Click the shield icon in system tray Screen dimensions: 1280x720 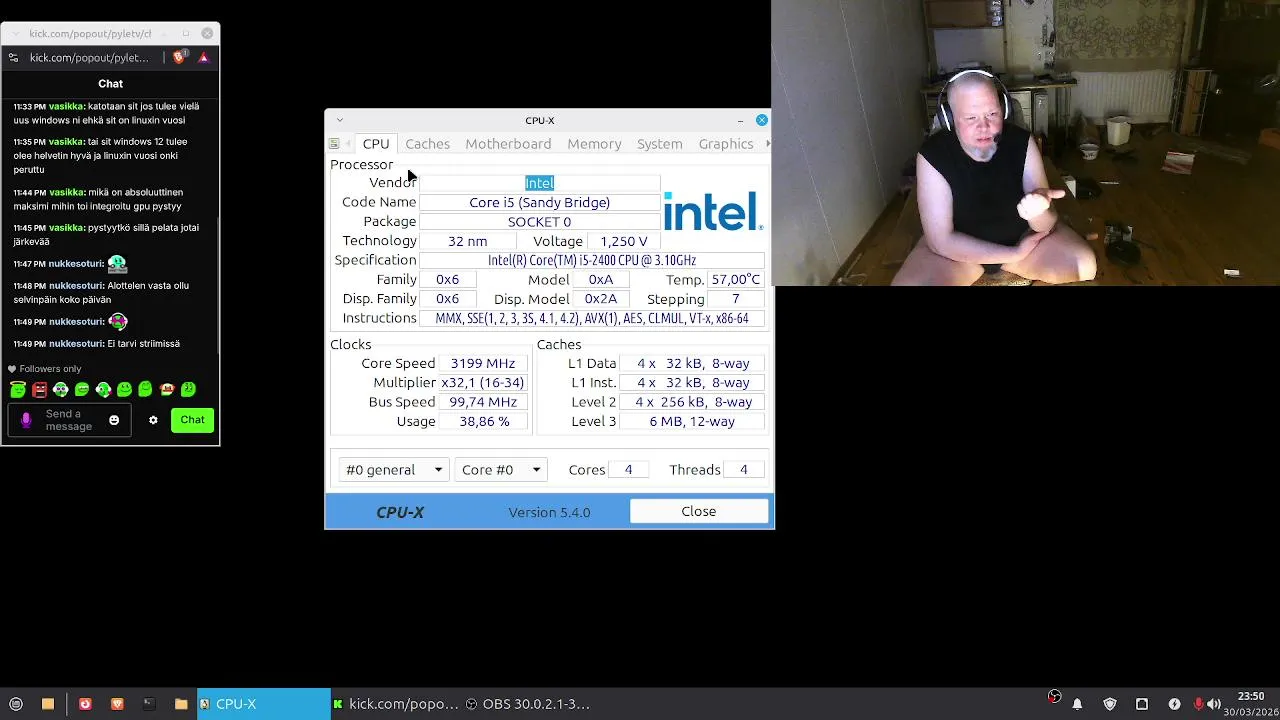pyautogui.click(x=1110, y=704)
